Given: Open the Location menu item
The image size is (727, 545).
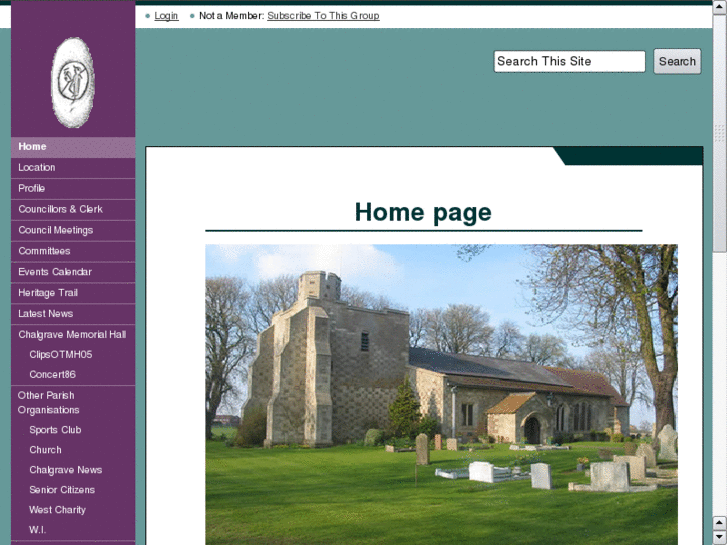Looking at the screenshot, I should pos(73,168).
